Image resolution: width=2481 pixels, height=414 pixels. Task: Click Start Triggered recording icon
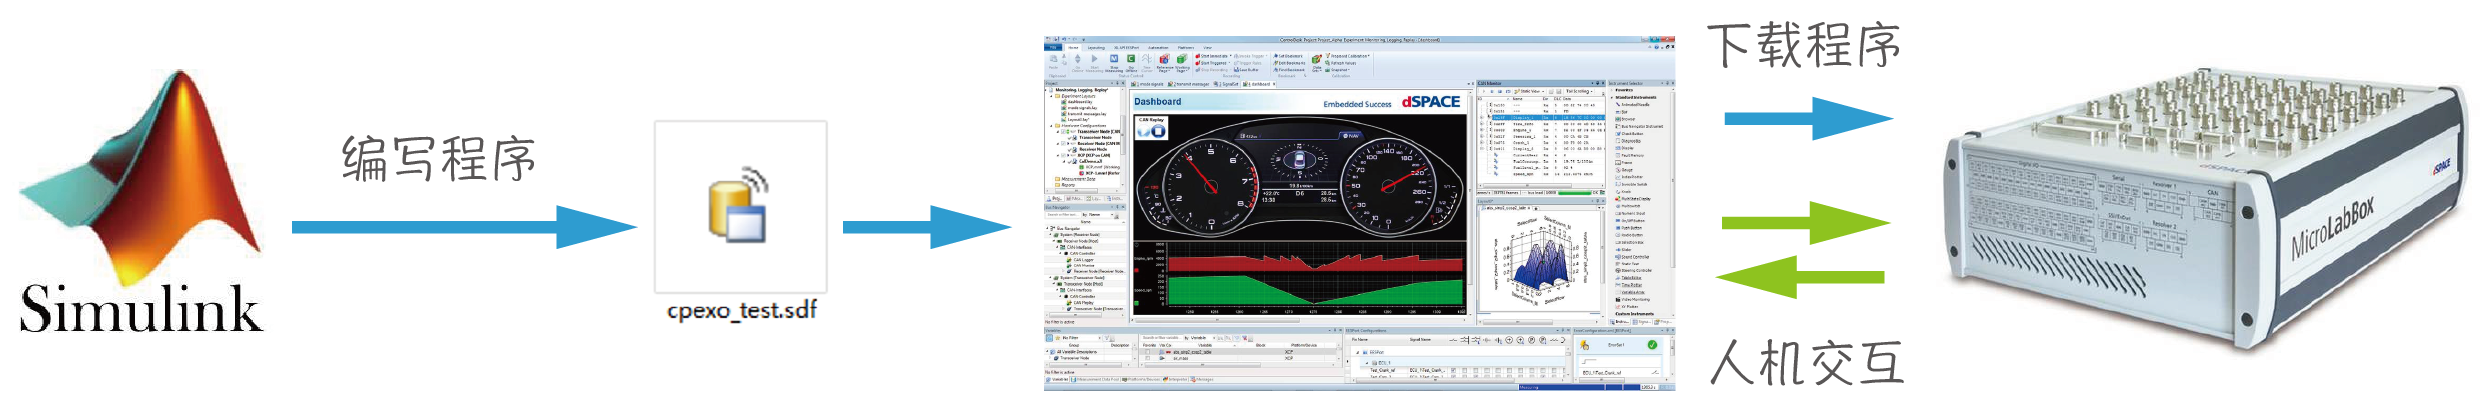[1197, 63]
